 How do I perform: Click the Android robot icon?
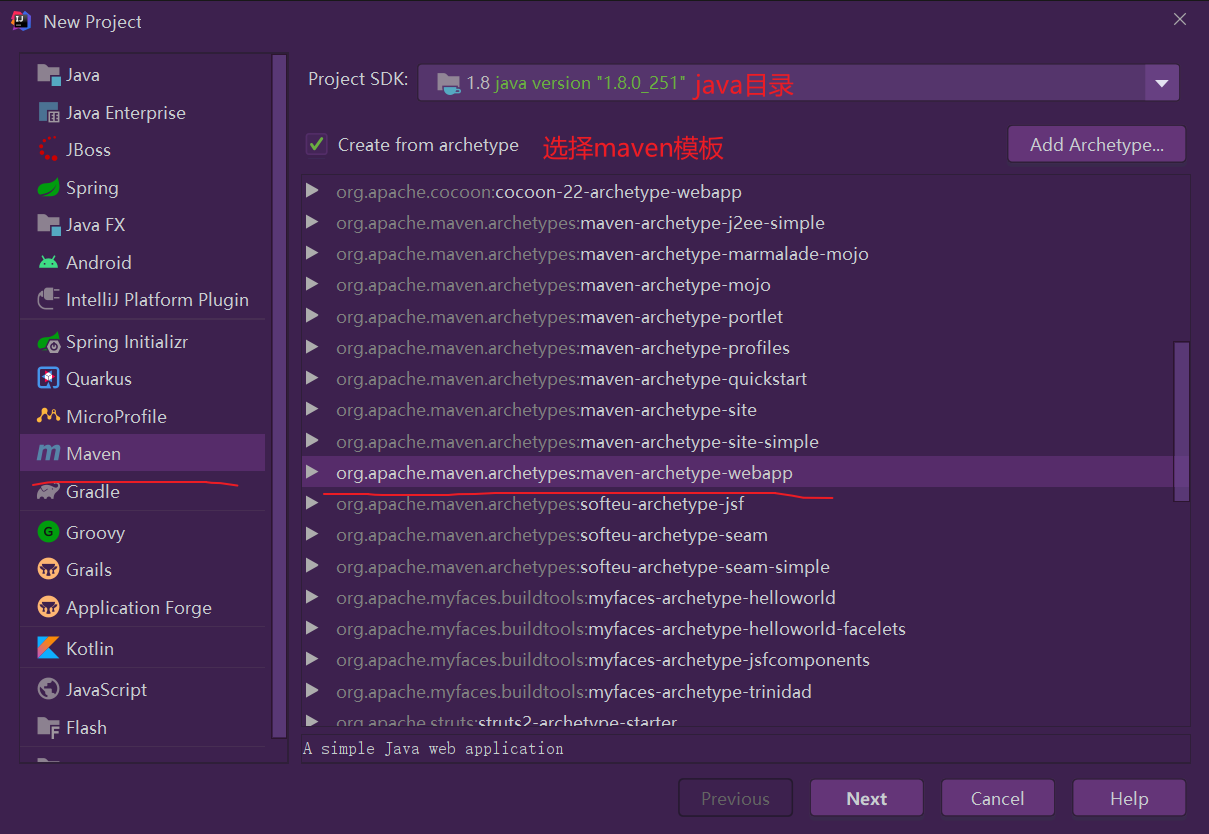[x=48, y=262]
